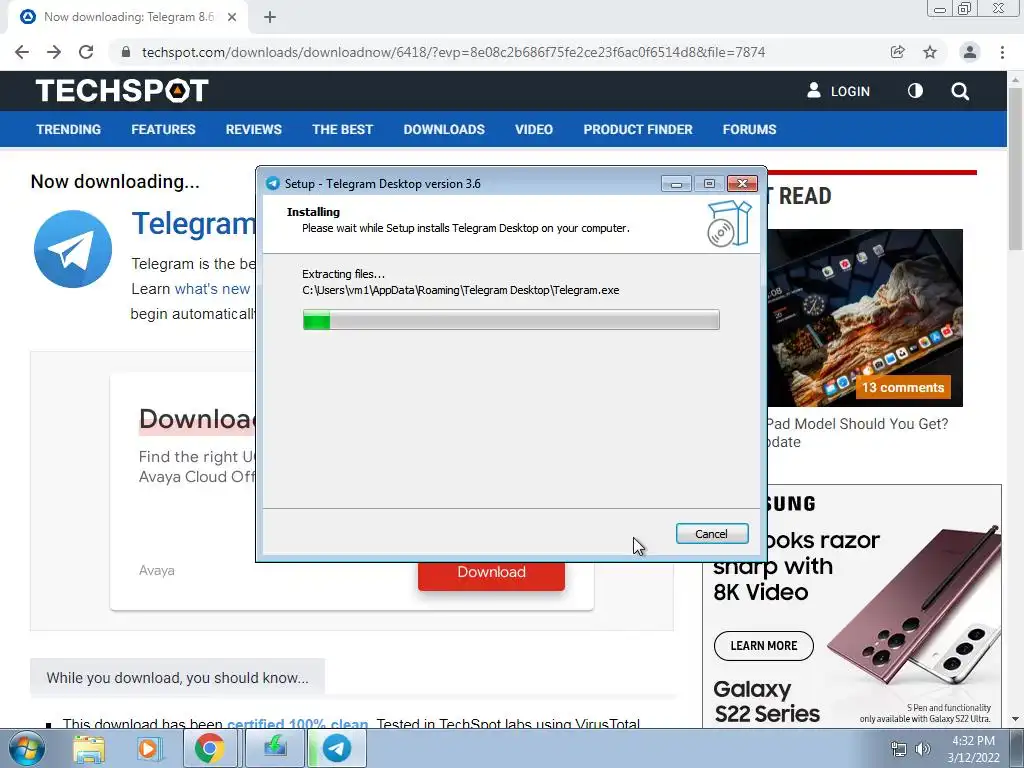Click 'Extracting files...' status text
The width and height of the screenshot is (1024, 768).
344,274
